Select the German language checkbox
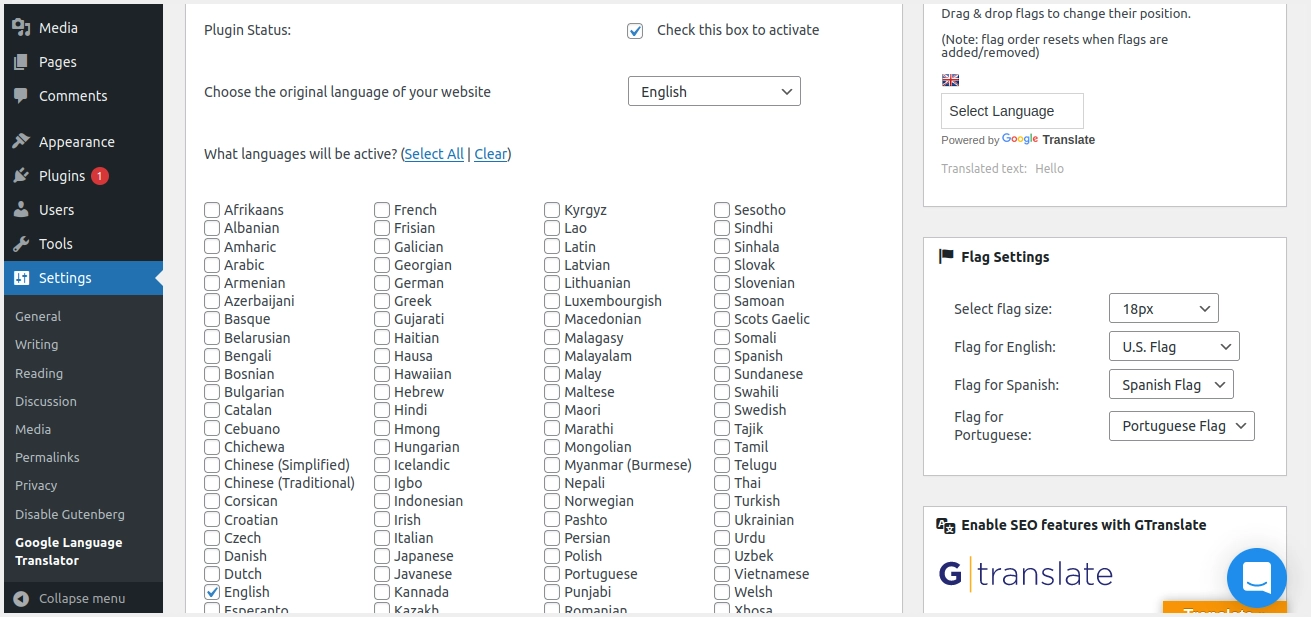Image resolution: width=1311 pixels, height=617 pixels. click(382, 283)
